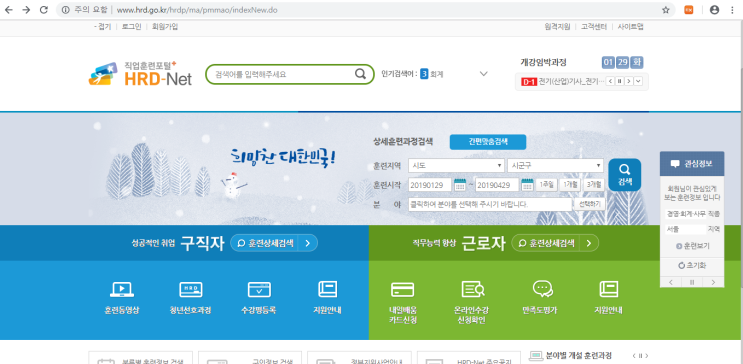Click the popular keyword 회계

[x=436, y=74]
